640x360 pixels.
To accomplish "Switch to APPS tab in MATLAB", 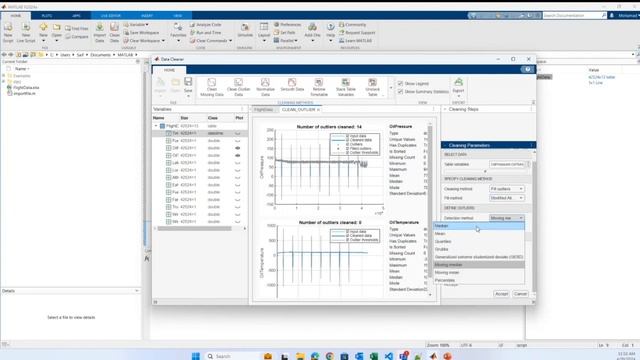I will point(76,16).
